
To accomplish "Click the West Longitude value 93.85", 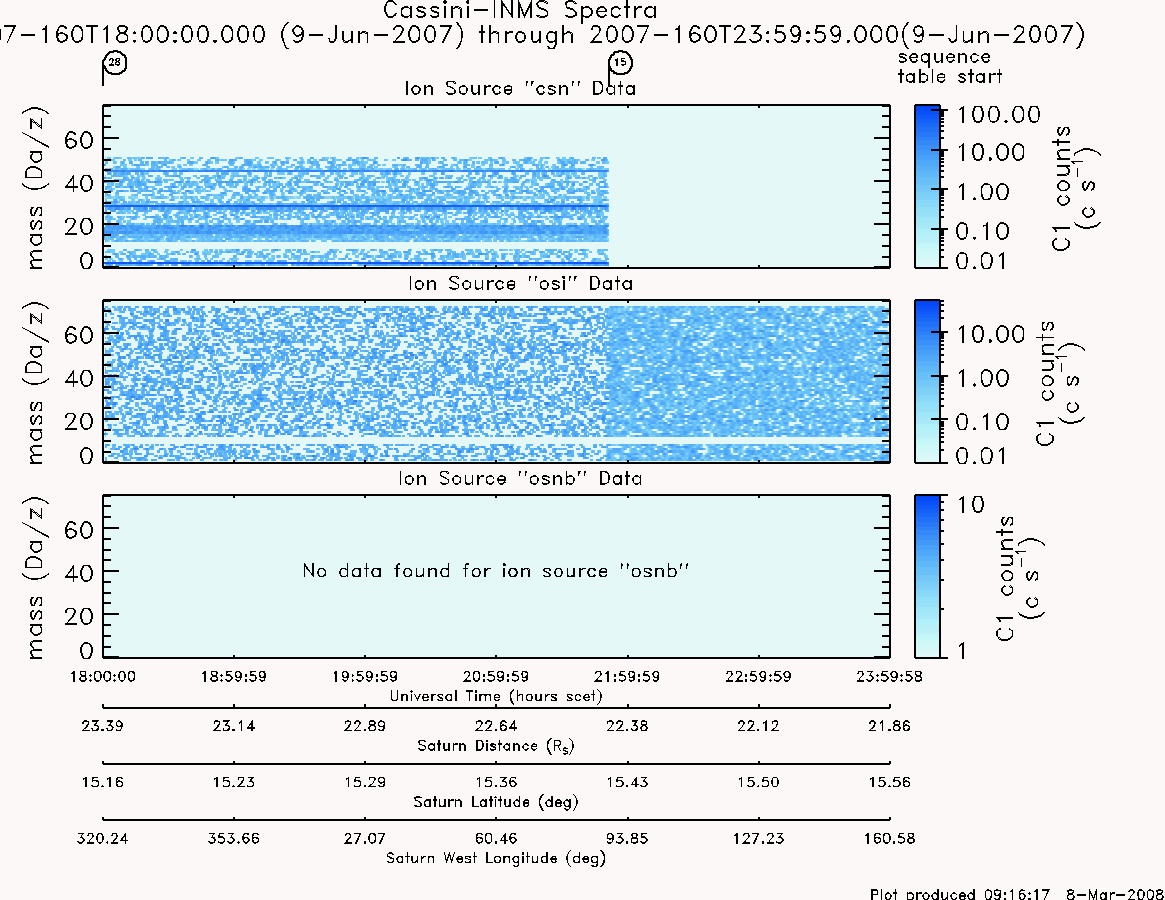I will (x=626, y=839).
